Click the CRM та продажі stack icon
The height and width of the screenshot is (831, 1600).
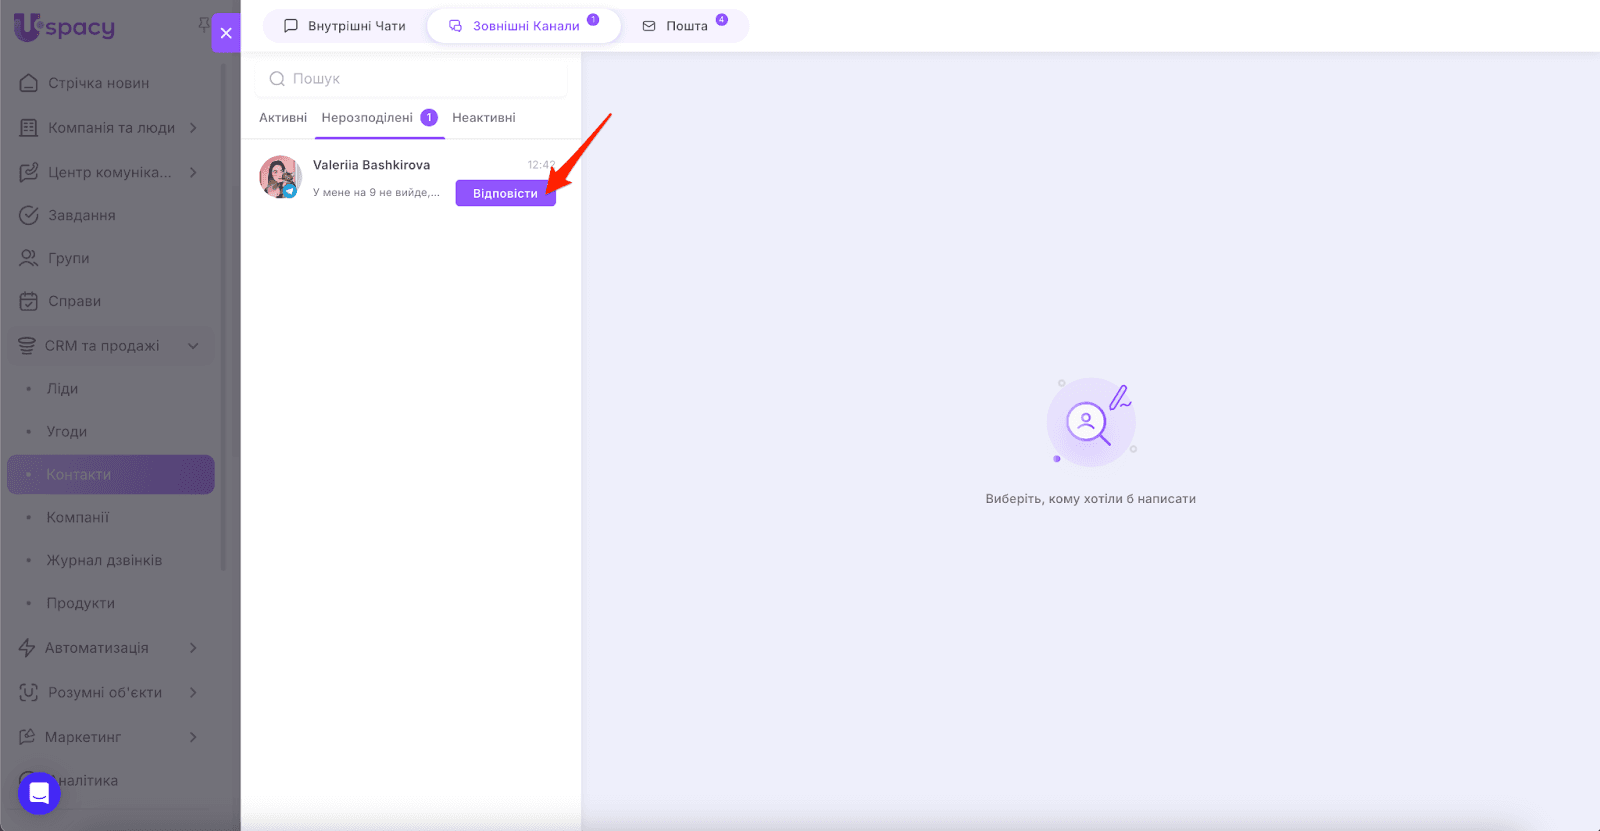(x=27, y=346)
